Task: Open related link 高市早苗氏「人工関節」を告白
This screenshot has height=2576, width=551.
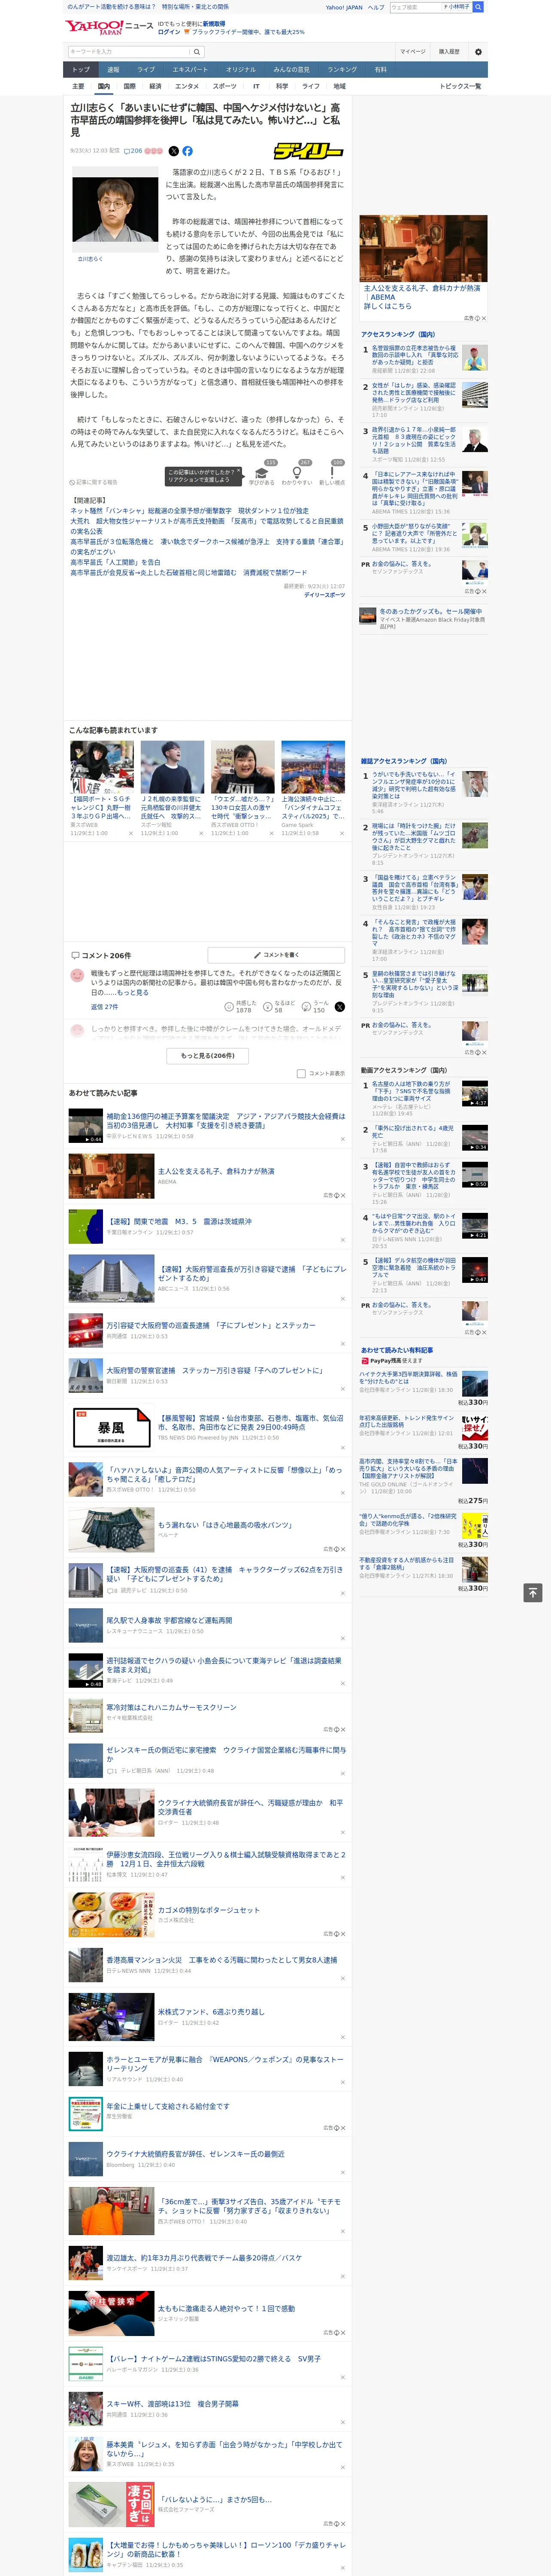Action: pyautogui.click(x=115, y=563)
